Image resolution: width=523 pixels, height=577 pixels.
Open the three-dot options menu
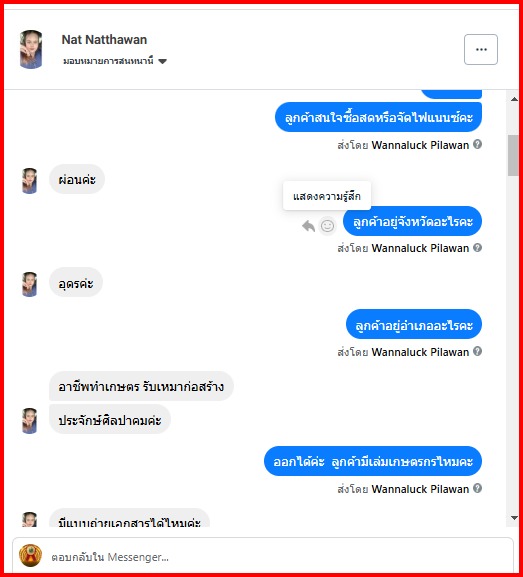click(481, 49)
